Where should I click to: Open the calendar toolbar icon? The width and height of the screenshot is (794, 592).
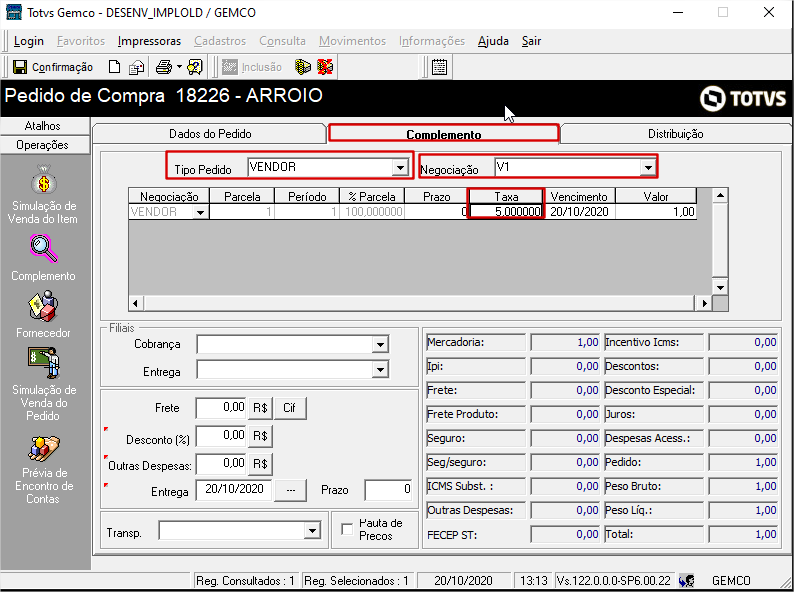440,67
